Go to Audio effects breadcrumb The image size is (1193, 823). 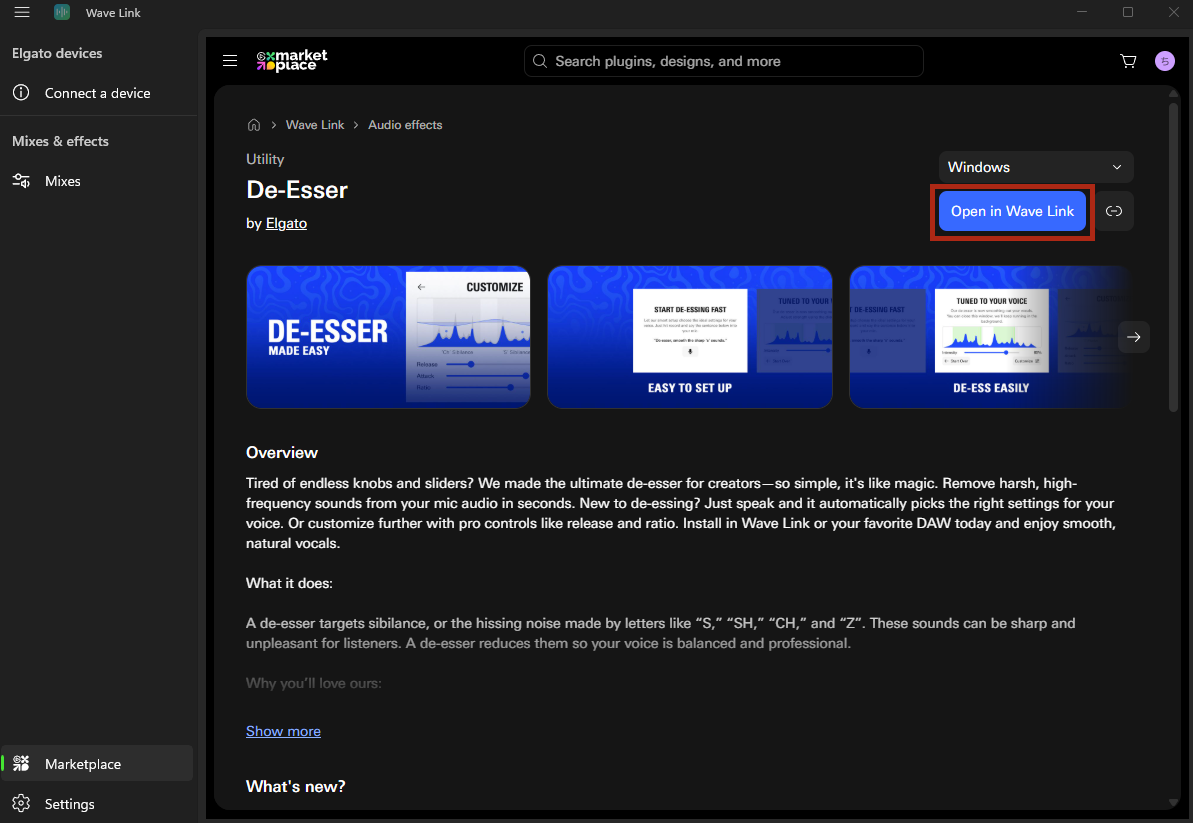pos(405,125)
